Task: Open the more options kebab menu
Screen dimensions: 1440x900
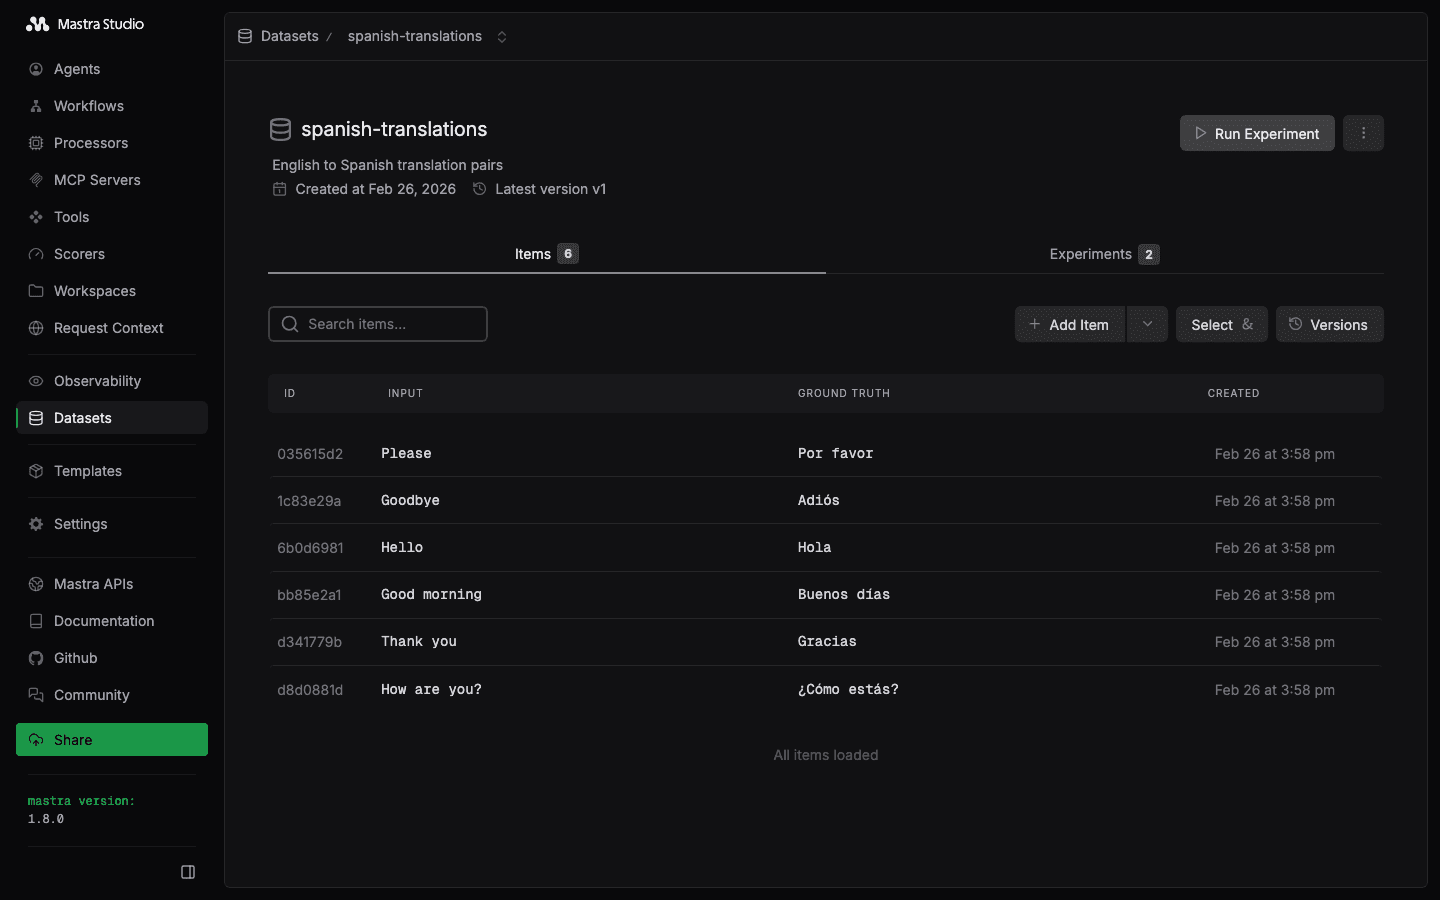Action: tap(1363, 133)
